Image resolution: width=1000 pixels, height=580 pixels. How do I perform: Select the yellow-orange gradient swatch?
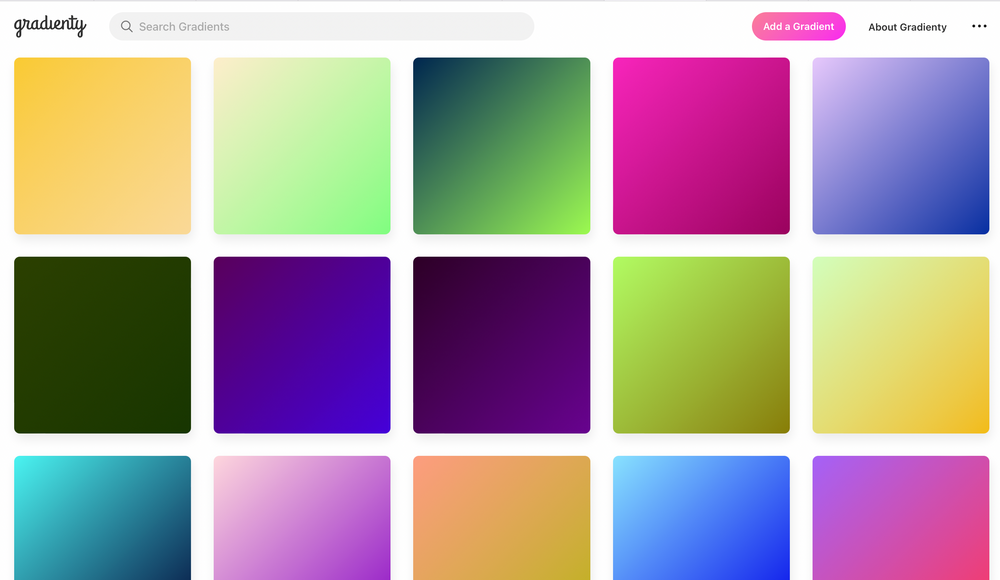102,146
